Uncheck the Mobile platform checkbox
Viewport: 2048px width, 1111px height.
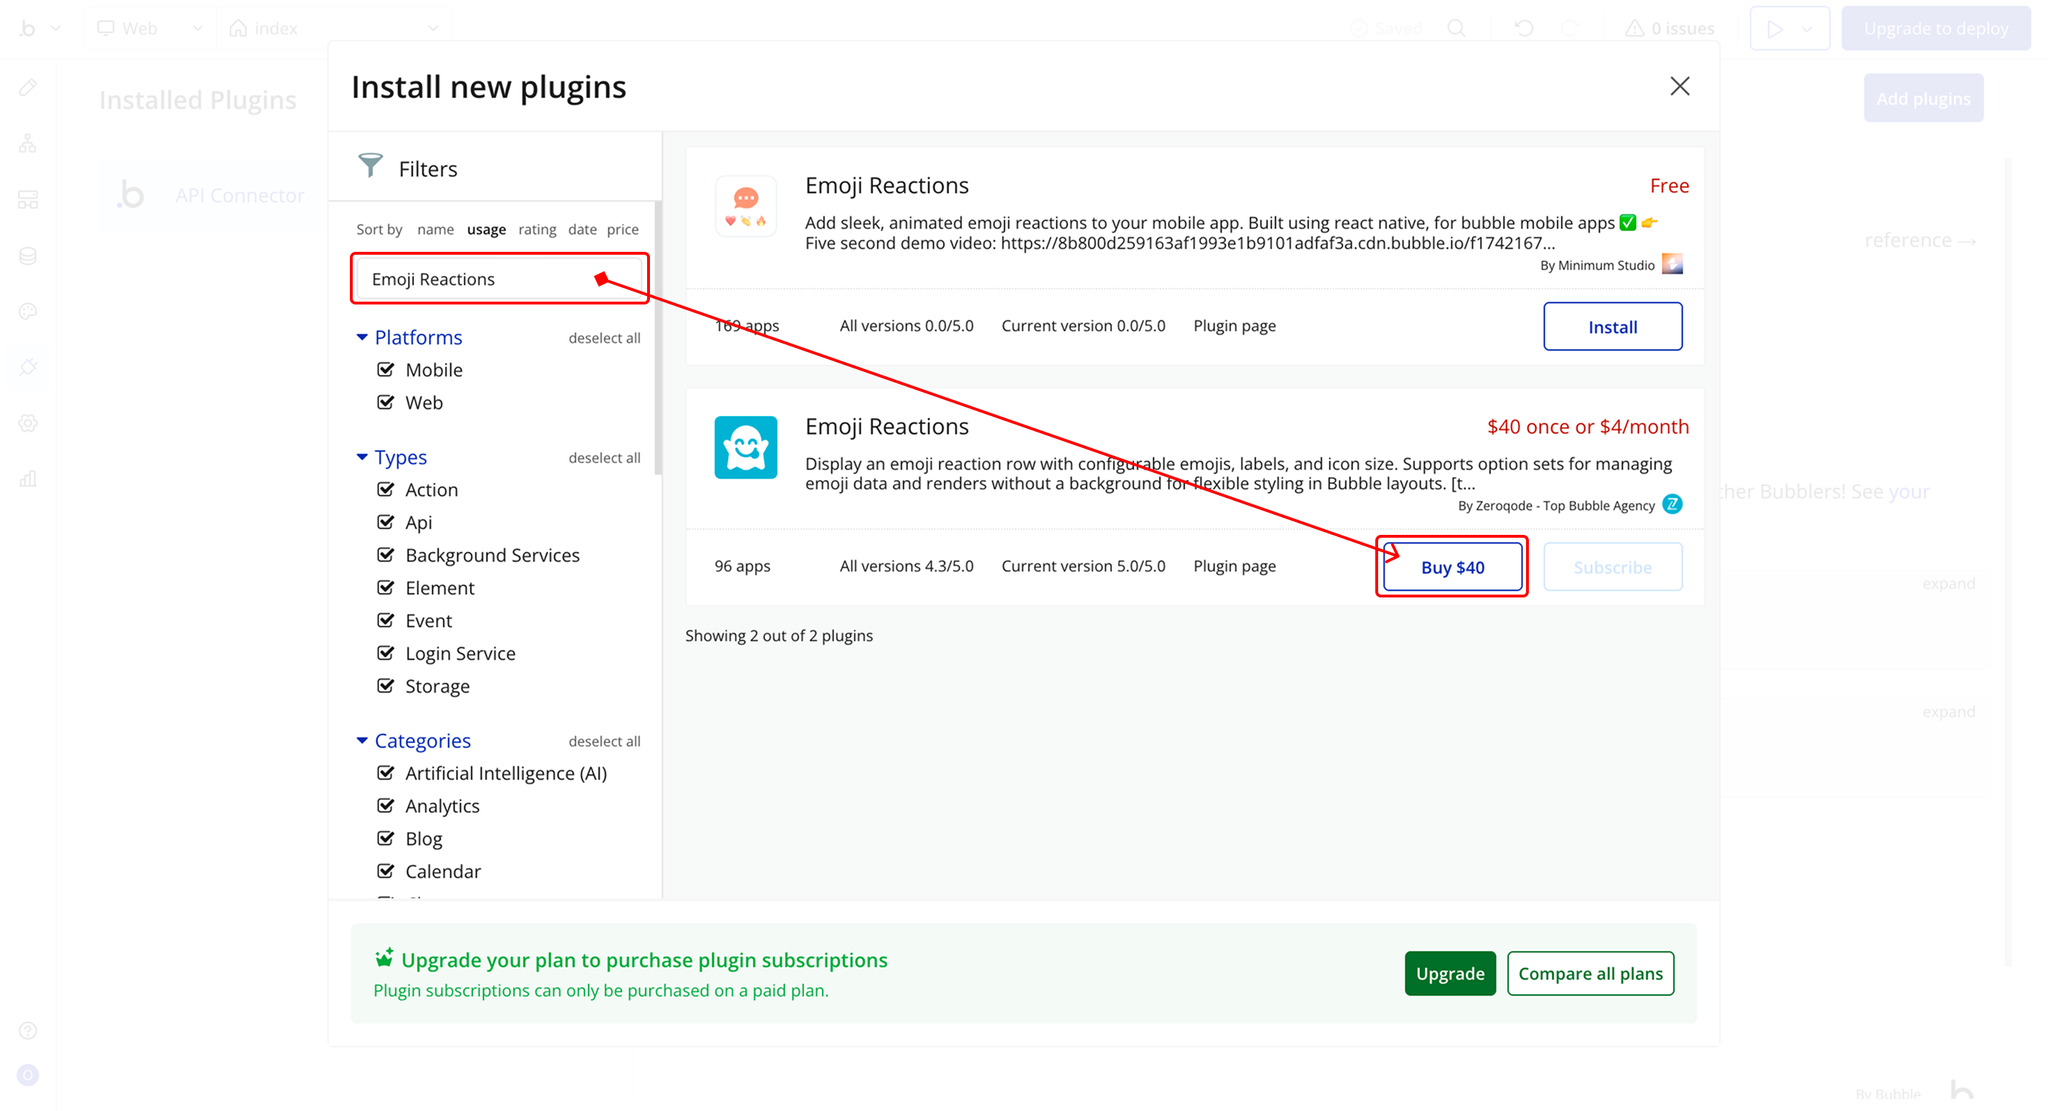click(386, 370)
